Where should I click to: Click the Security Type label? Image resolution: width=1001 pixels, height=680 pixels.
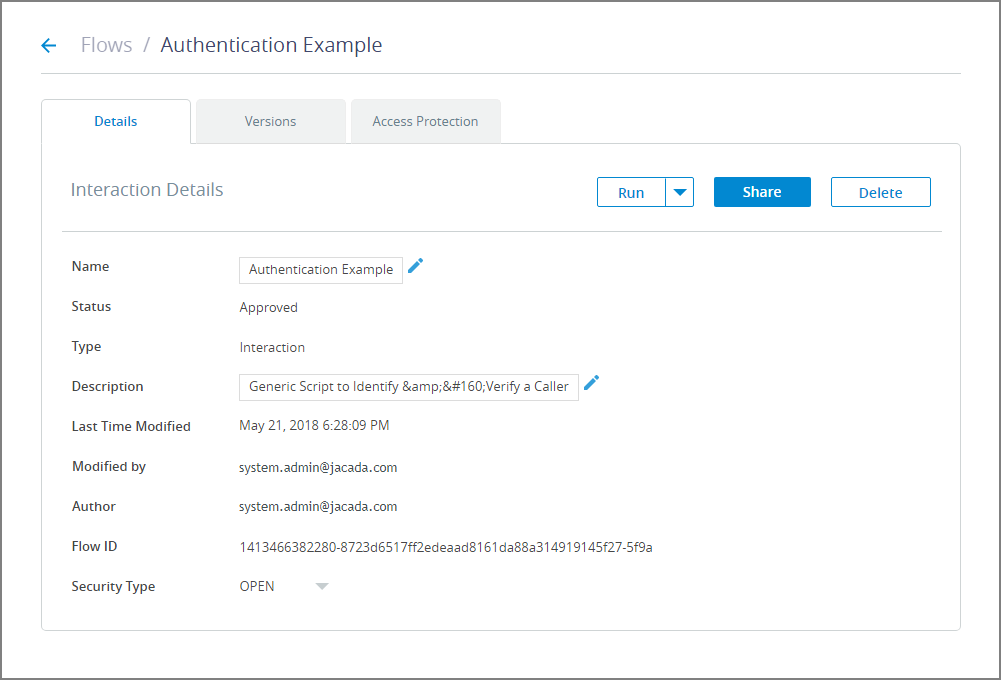113,586
